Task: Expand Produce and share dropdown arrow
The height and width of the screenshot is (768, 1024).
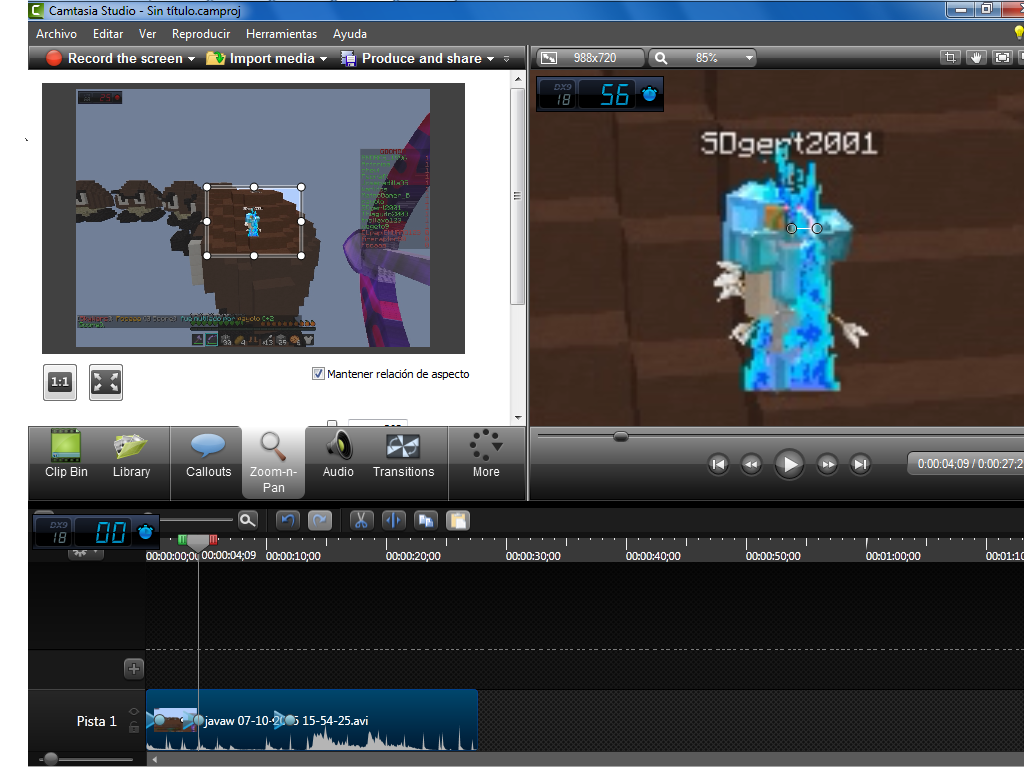Action: [x=490, y=59]
